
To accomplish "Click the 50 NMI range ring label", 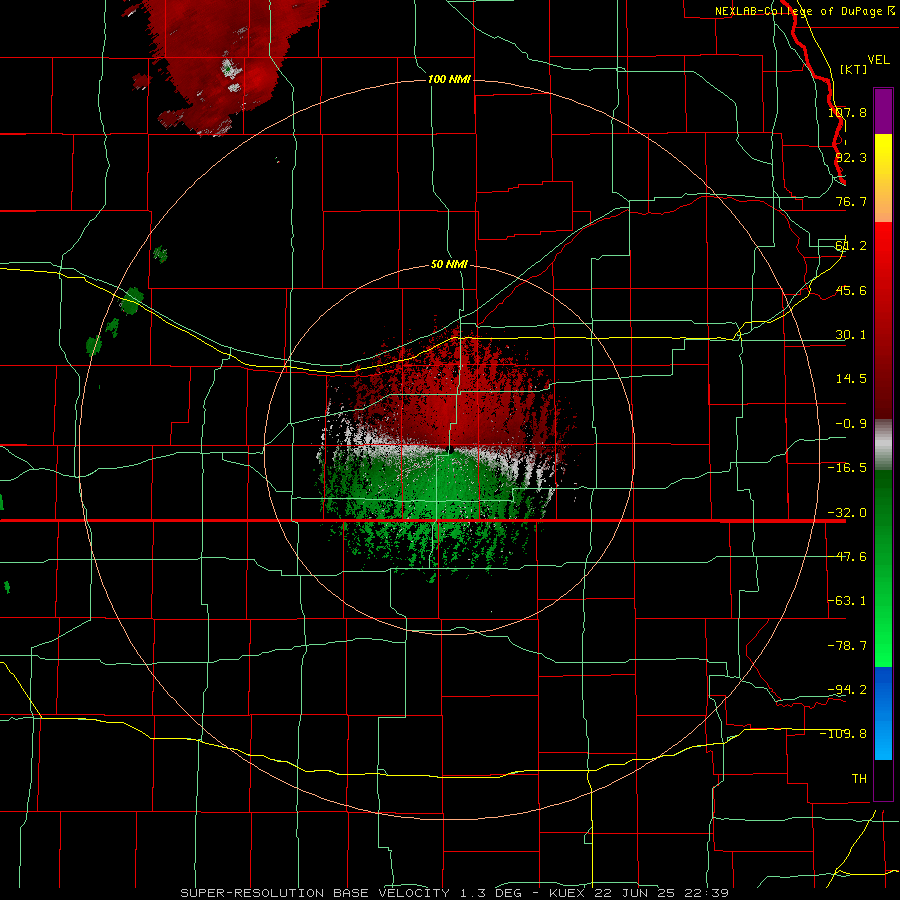I will tap(449, 265).
